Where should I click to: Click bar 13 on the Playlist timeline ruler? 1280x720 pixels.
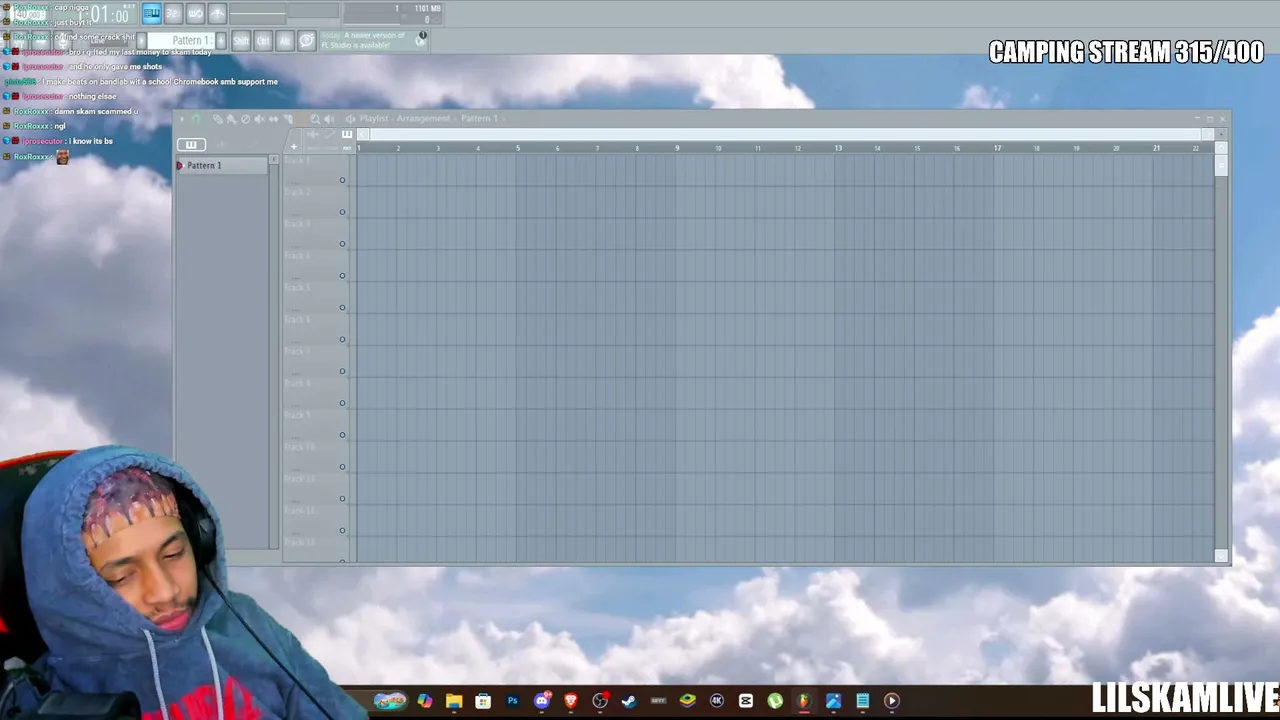pos(838,148)
